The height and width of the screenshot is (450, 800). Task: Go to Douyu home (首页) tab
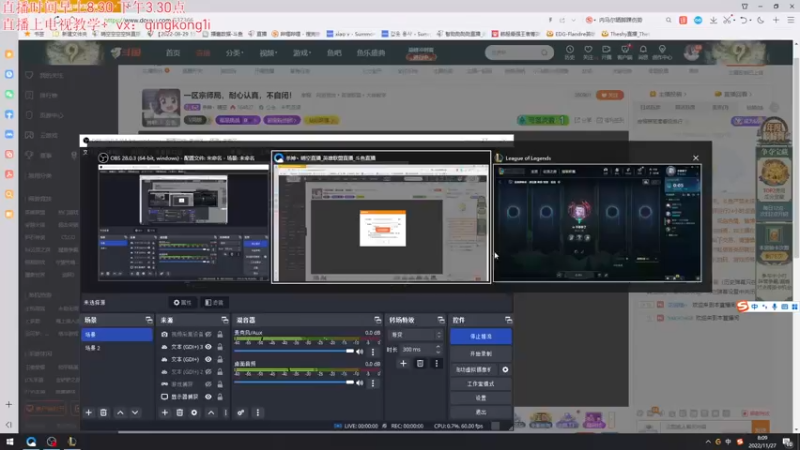[173, 53]
